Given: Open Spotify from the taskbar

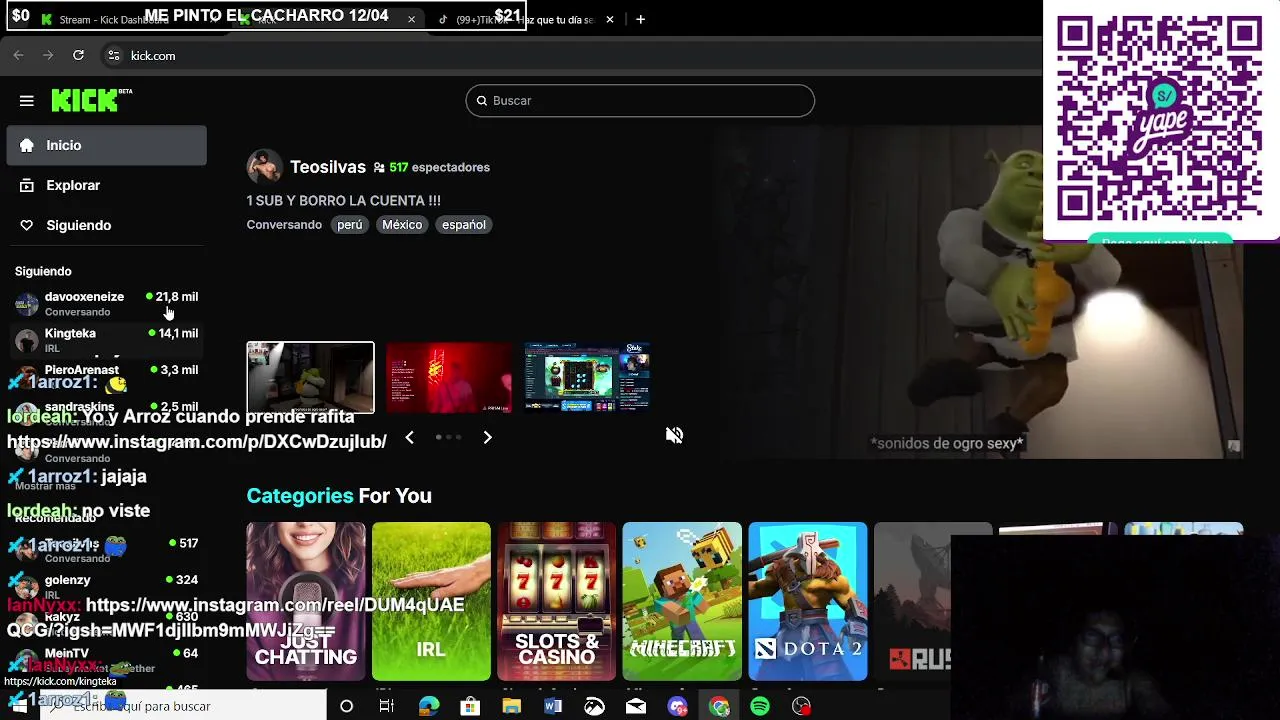Looking at the screenshot, I should [x=760, y=706].
